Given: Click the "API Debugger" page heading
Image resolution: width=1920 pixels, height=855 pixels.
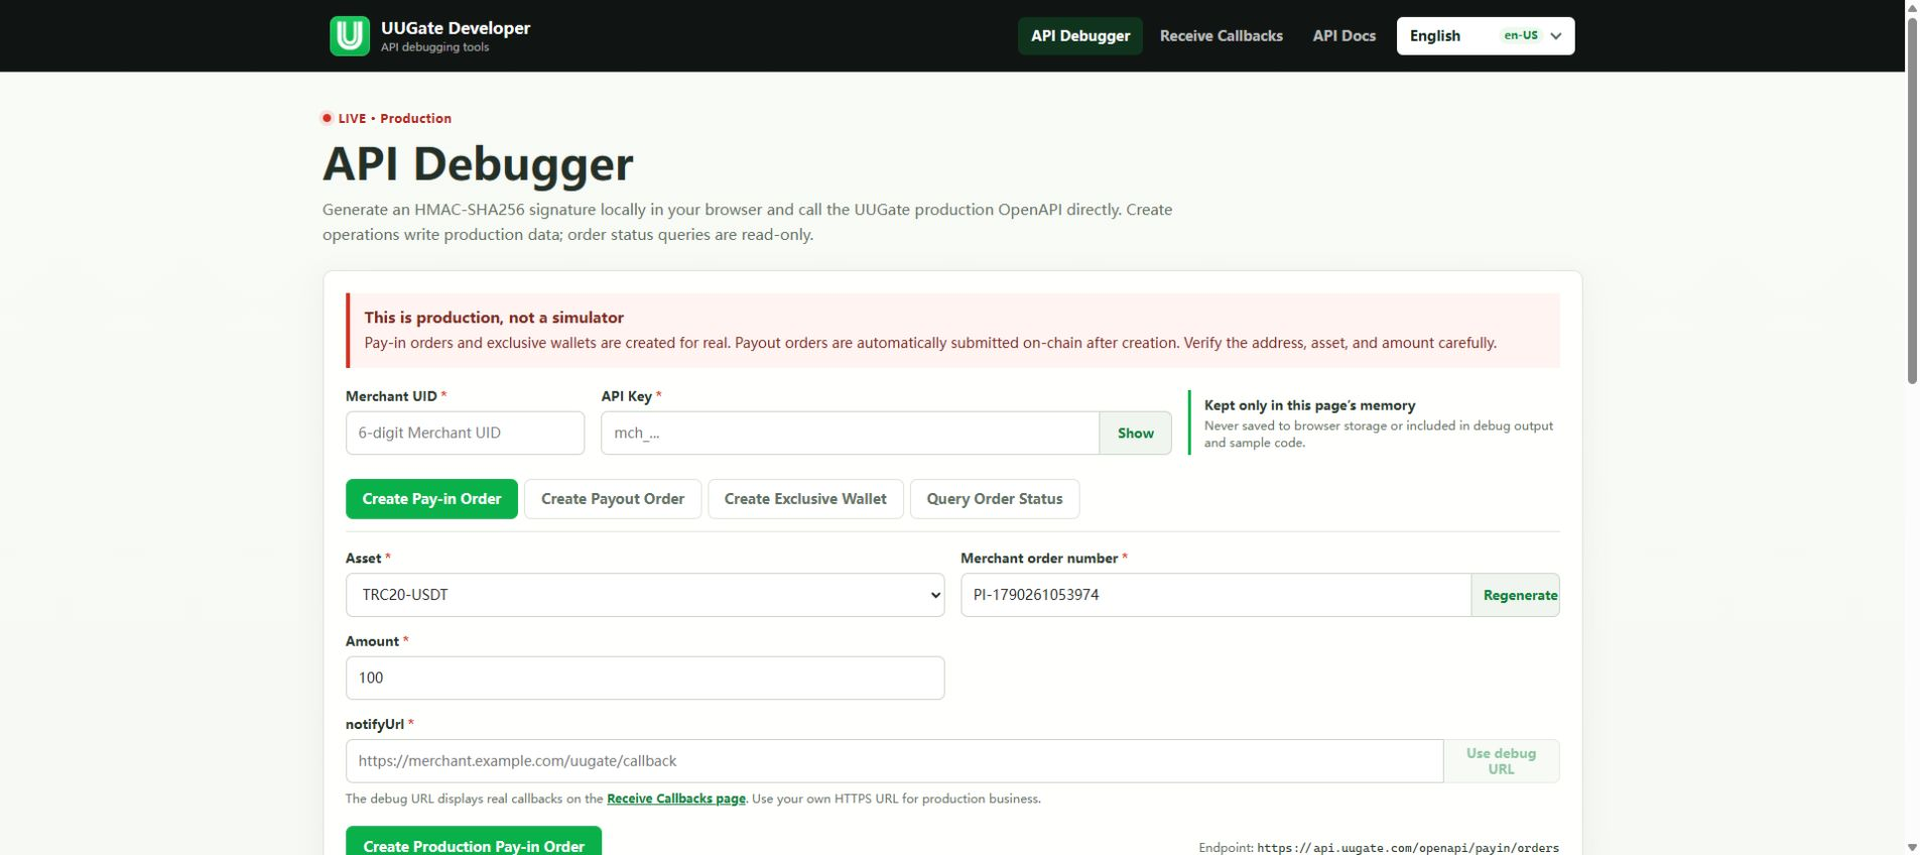Looking at the screenshot, I should point(478,164).
